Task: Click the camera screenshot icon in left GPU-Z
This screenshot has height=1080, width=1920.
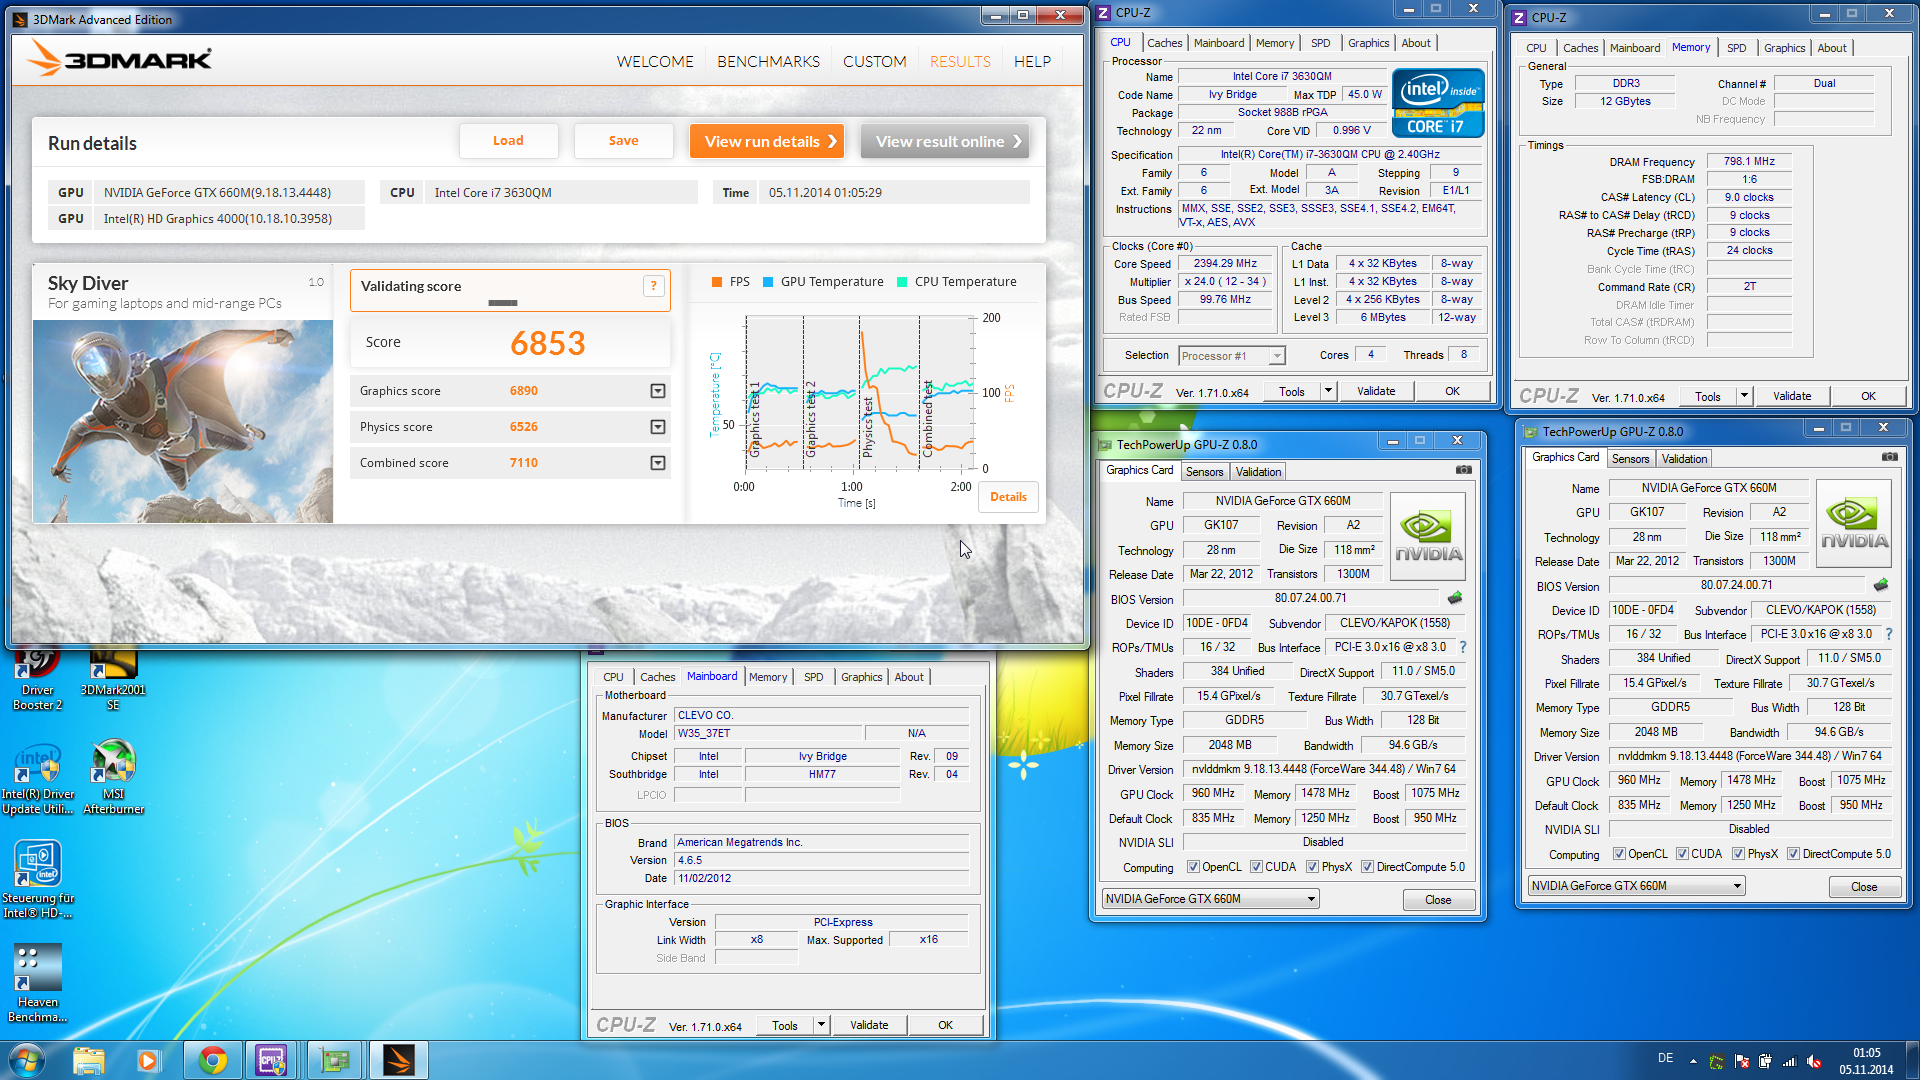Action: [x=1463, y=470]
